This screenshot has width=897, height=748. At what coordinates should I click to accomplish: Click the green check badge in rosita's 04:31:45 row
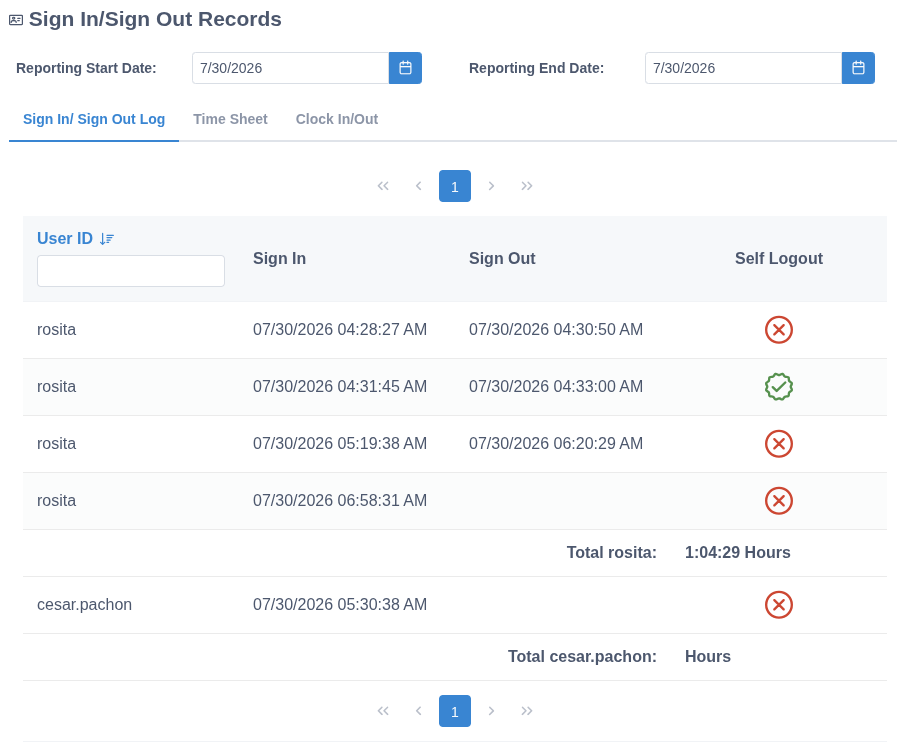pyautogui.click(x=779, y=387)
